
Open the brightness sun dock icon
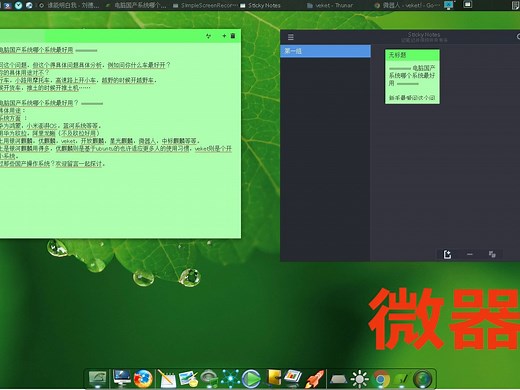point(359,379)
